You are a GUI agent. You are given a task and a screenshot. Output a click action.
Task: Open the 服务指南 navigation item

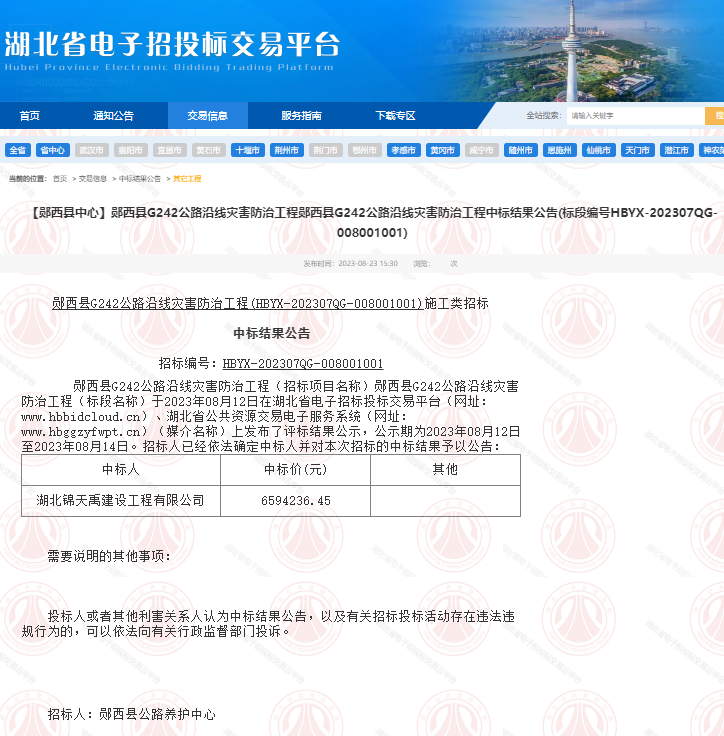point(301,115)
